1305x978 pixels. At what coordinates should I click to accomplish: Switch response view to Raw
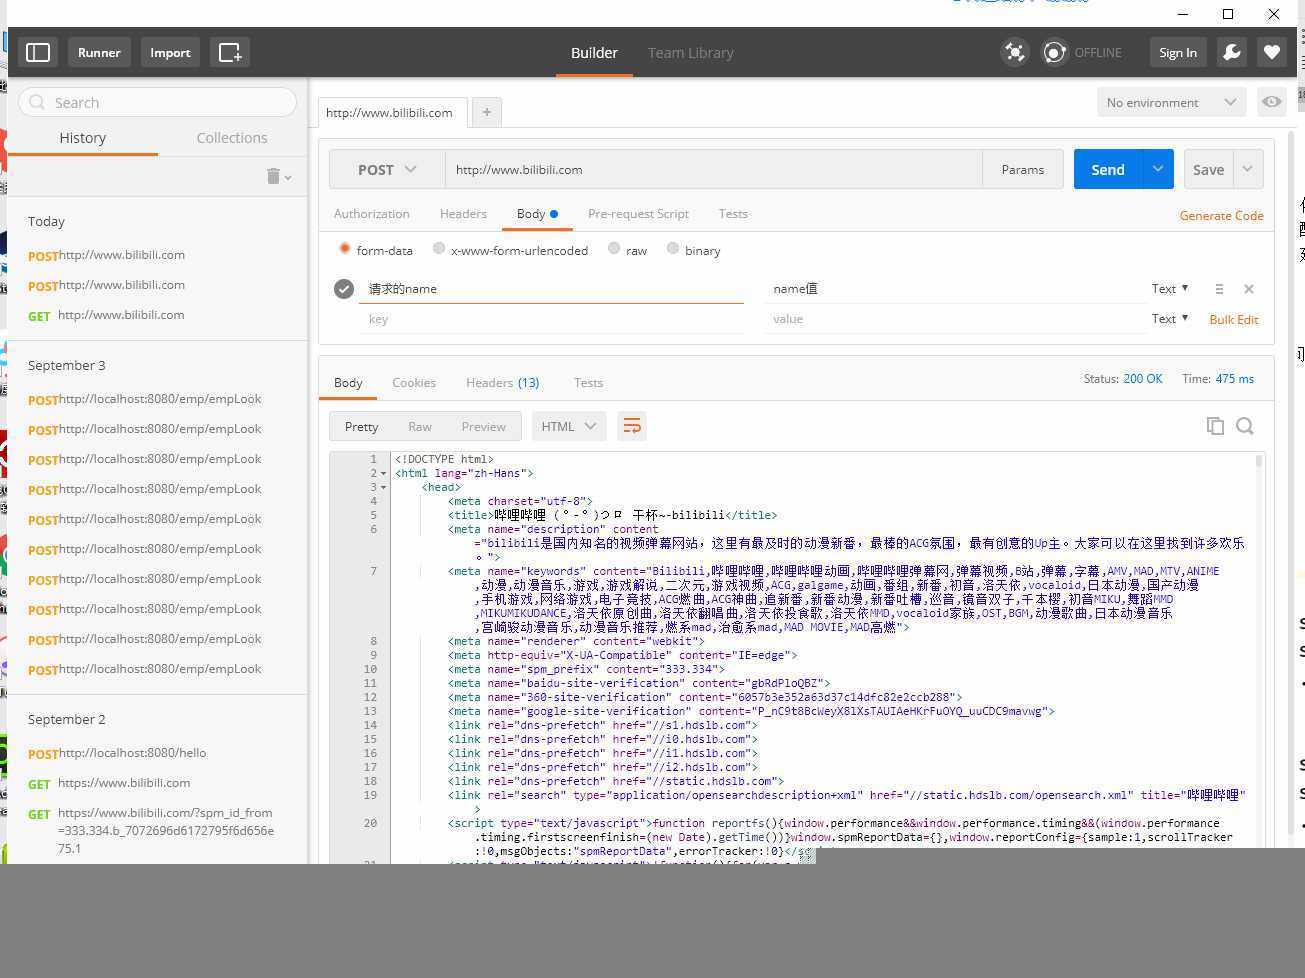[420, 426]
